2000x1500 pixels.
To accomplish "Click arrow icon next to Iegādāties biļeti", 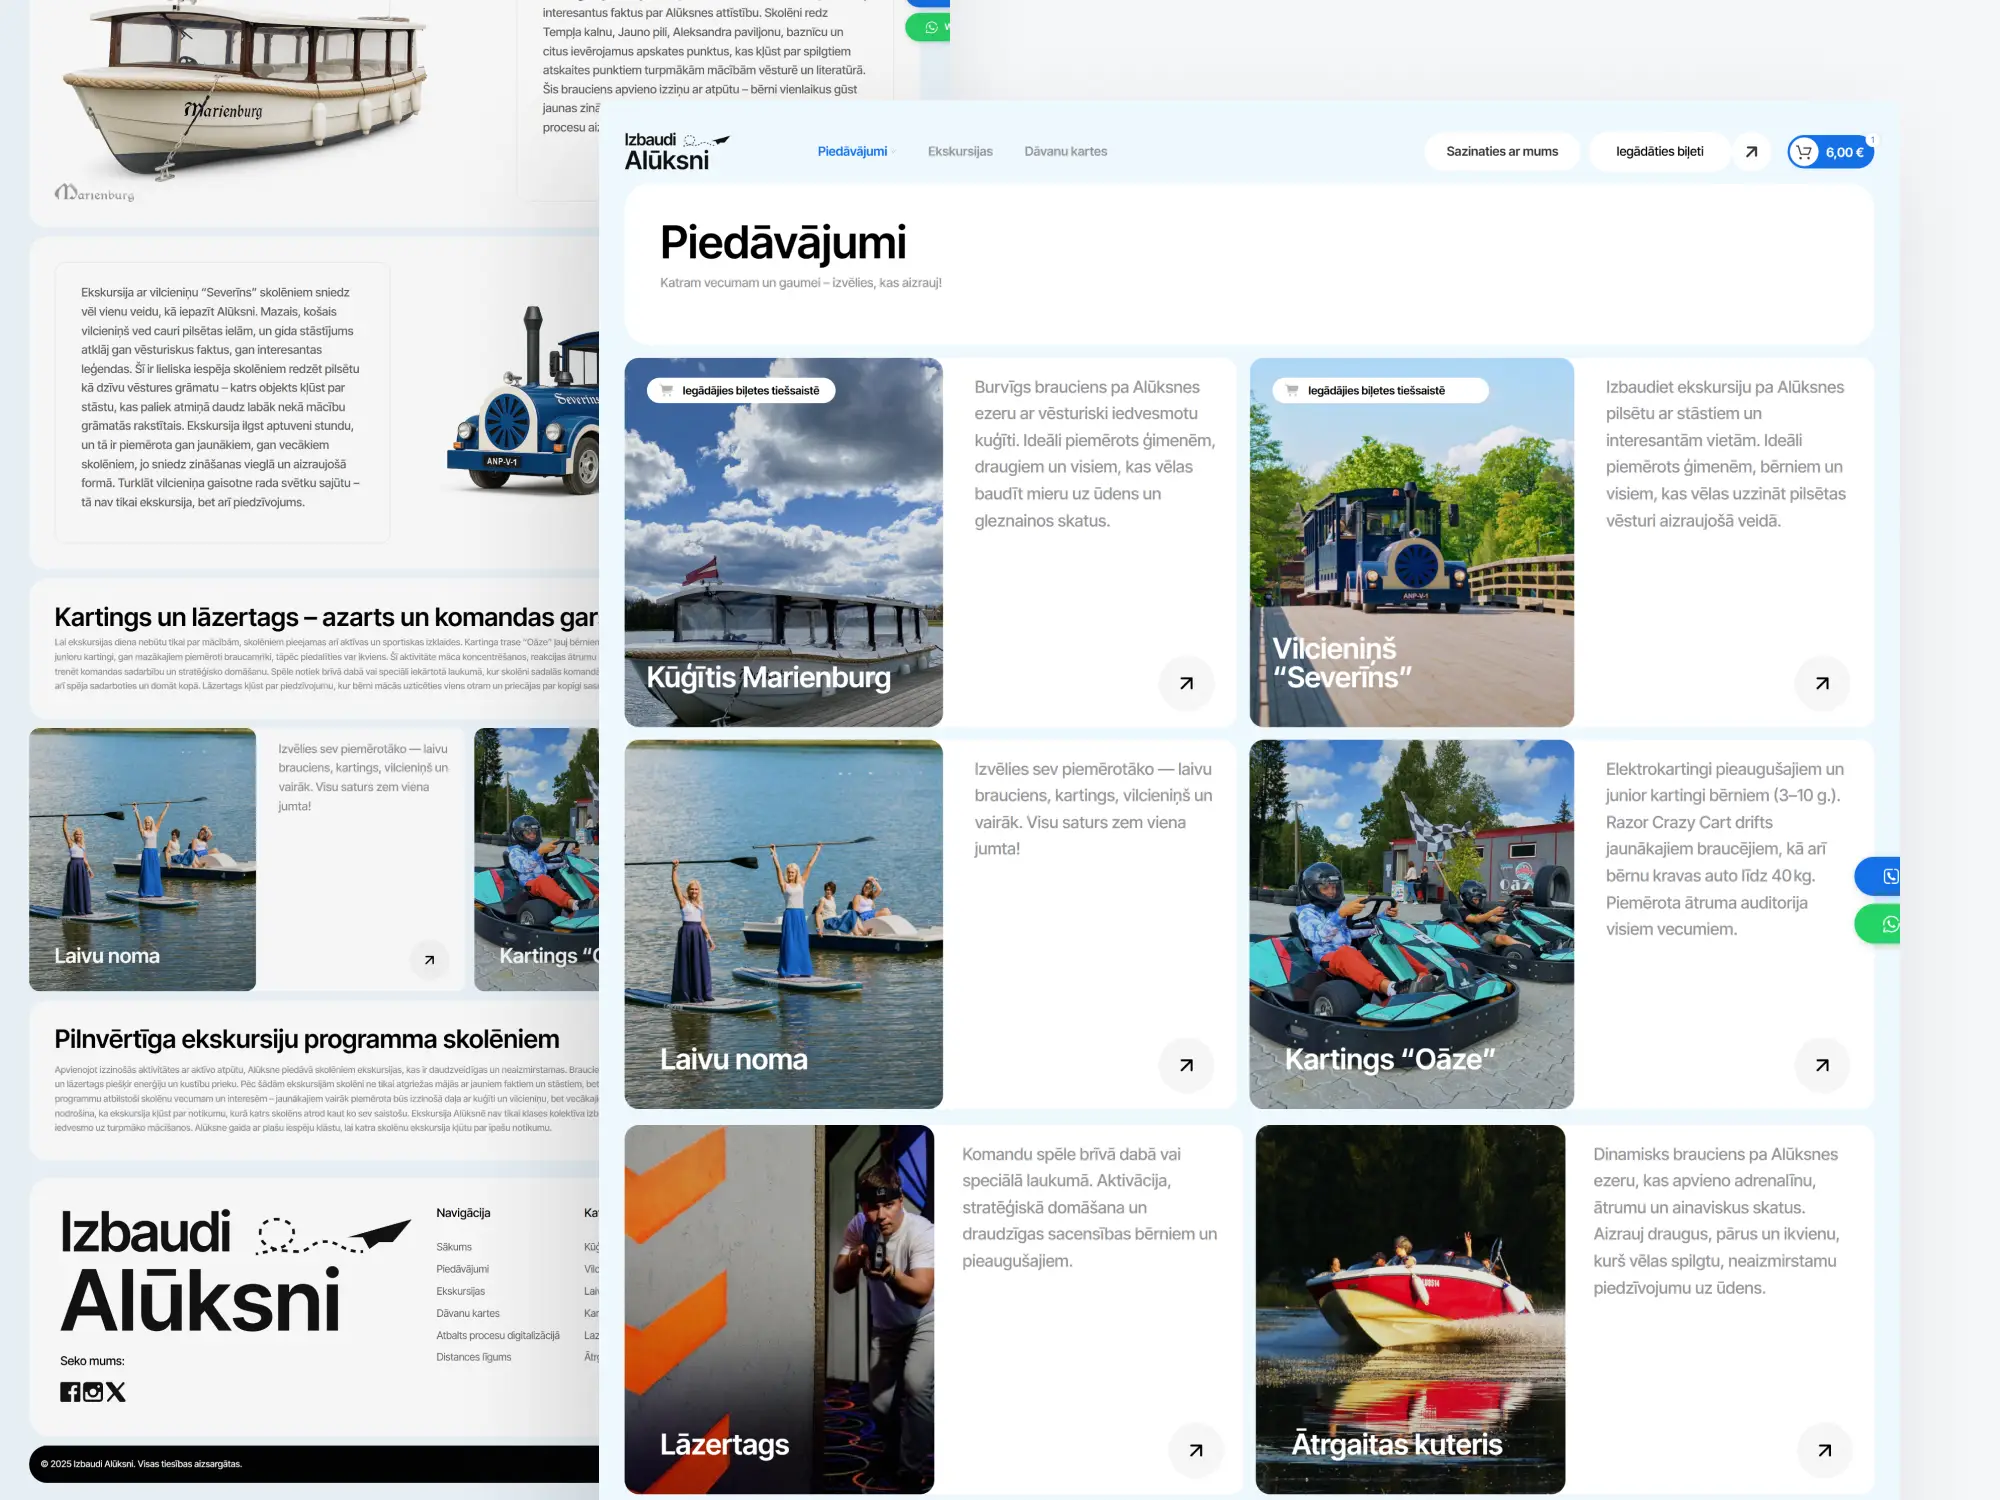I will pyautogui.click(x=1751, y=152).
